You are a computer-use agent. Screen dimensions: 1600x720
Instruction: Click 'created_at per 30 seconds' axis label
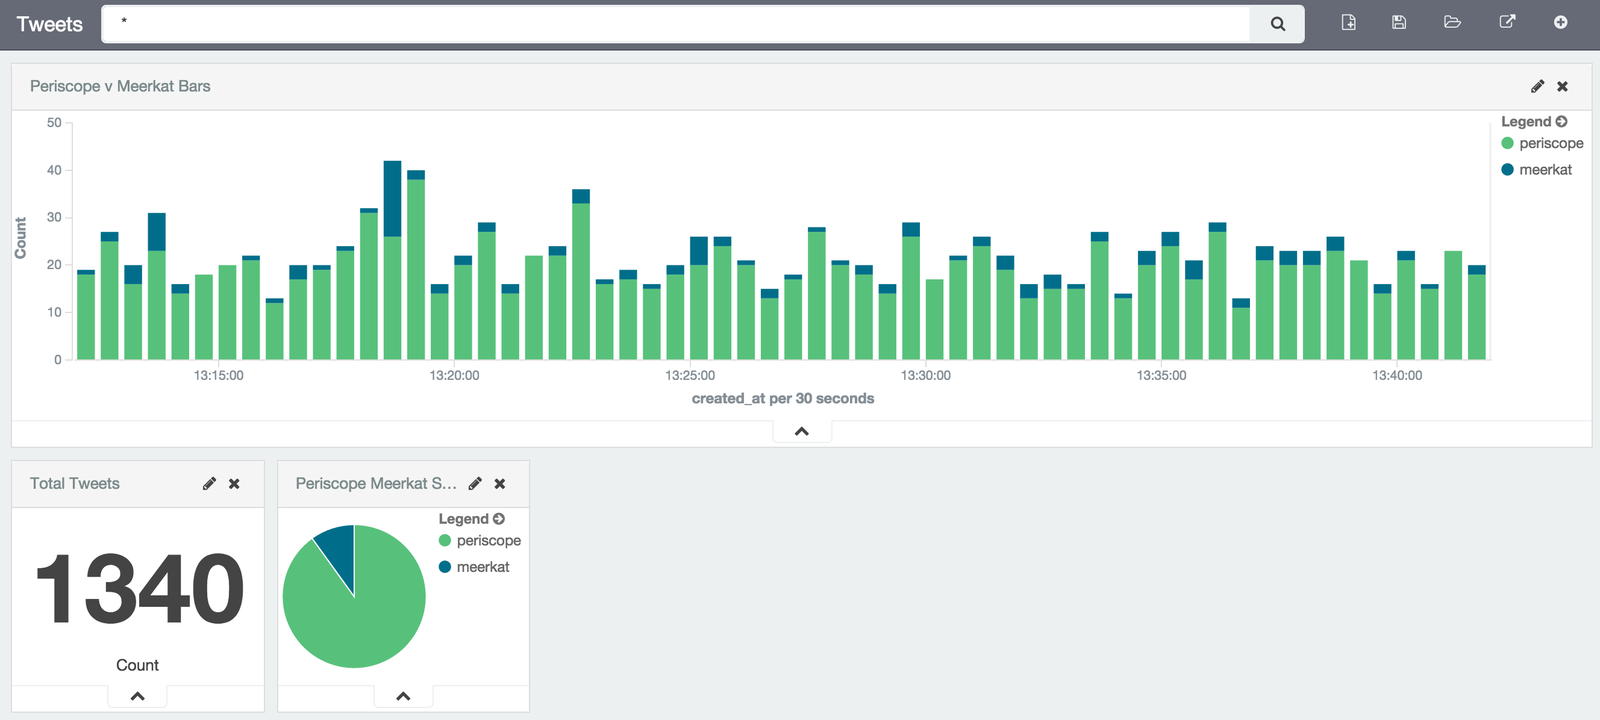783,398
